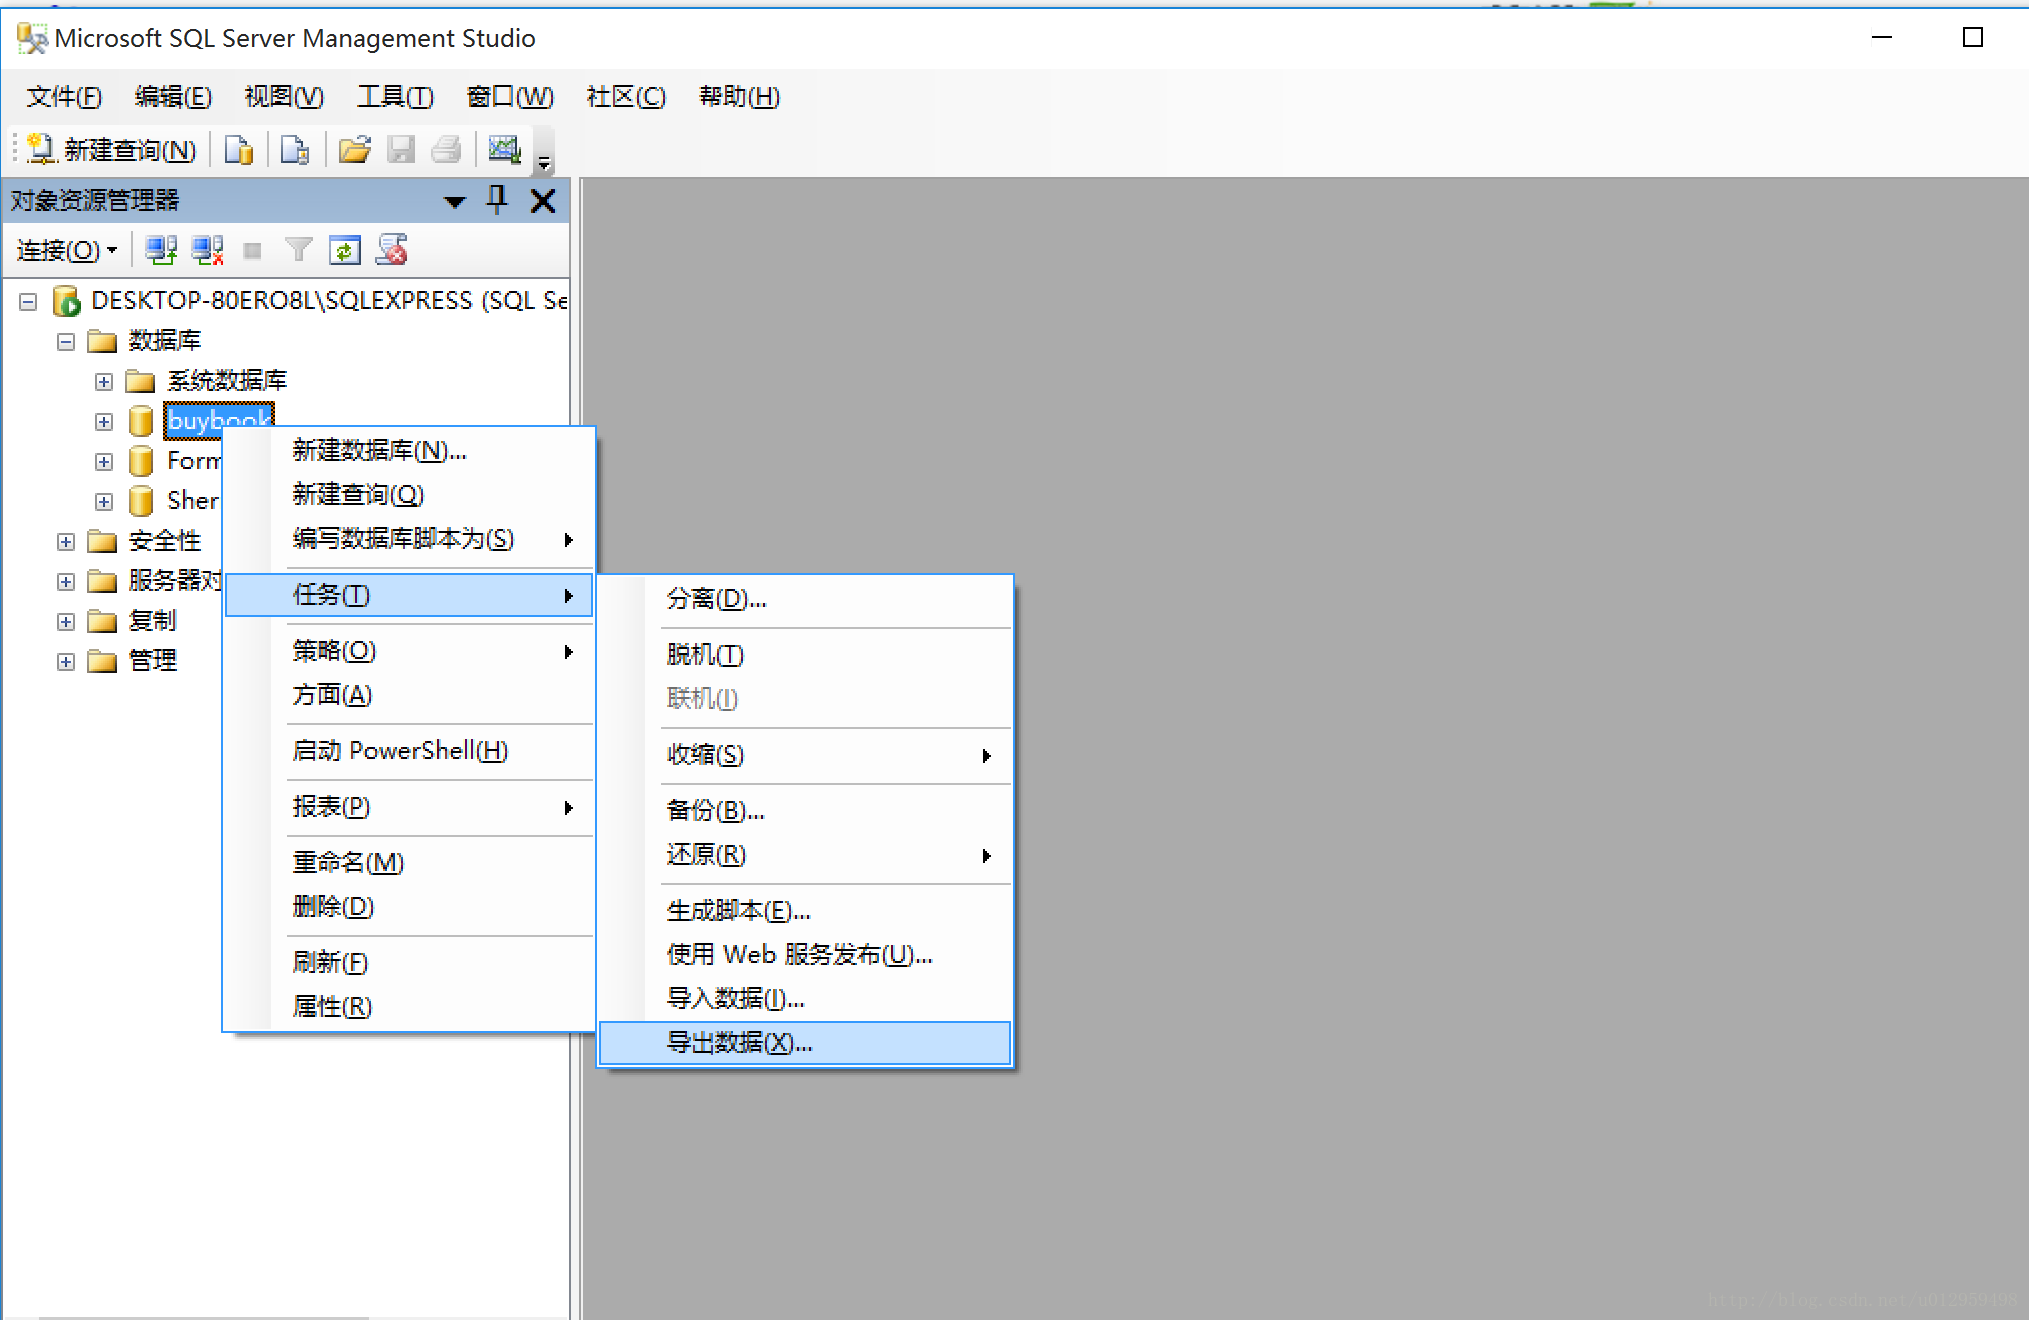Click the Filter funnel icon in Object Explorer

tap(298, 250)
